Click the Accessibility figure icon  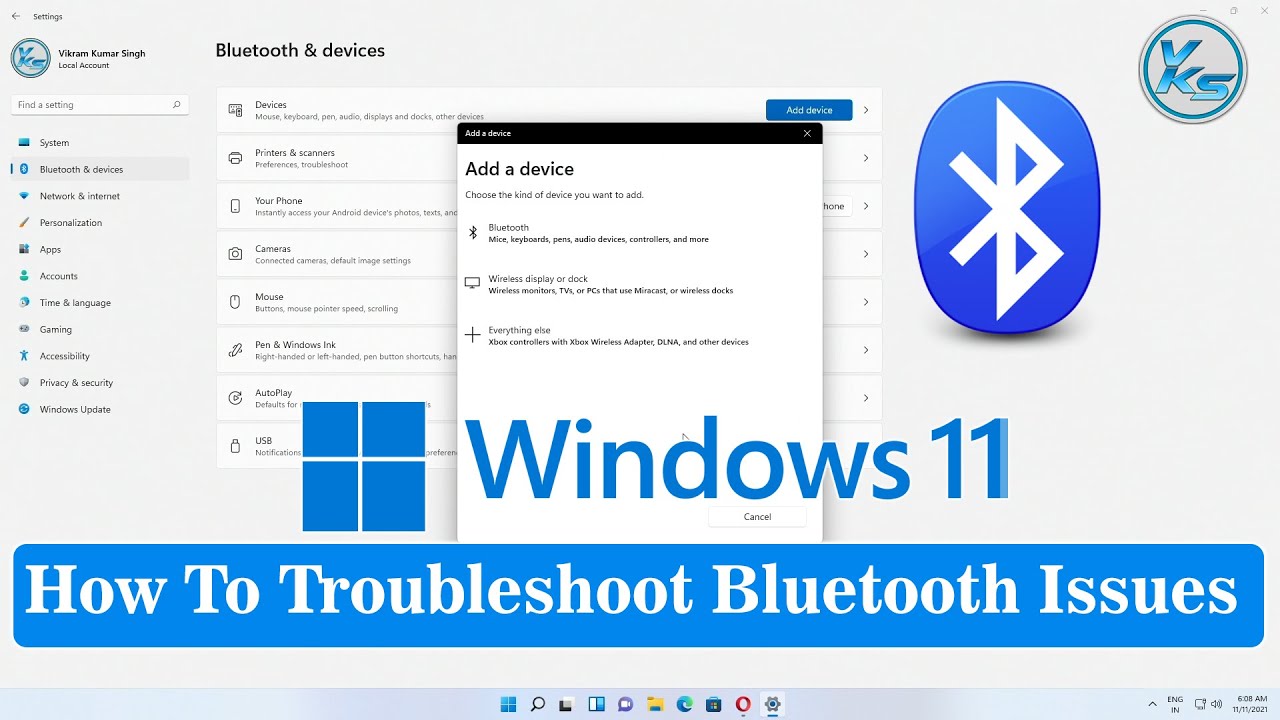24,356
